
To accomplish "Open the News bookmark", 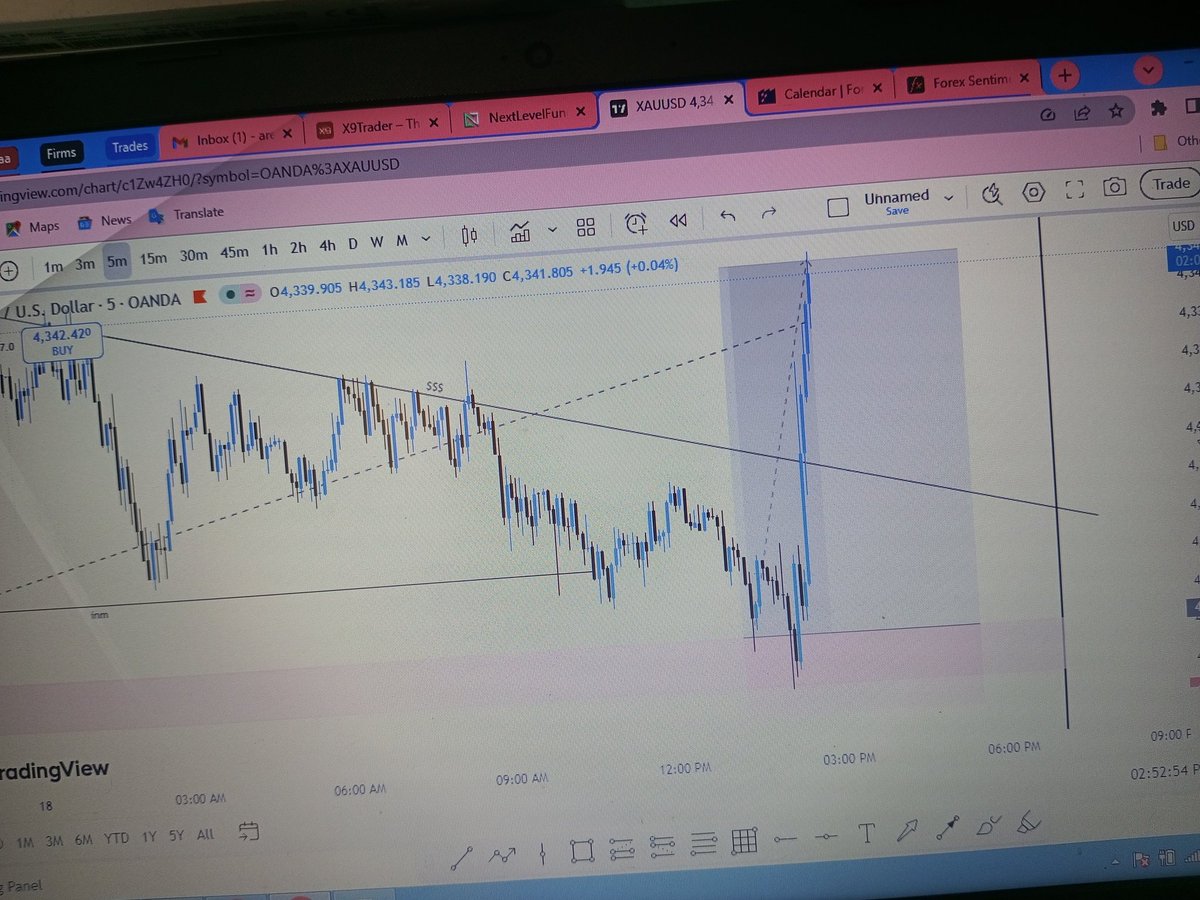I will click(x=104, y=221).
